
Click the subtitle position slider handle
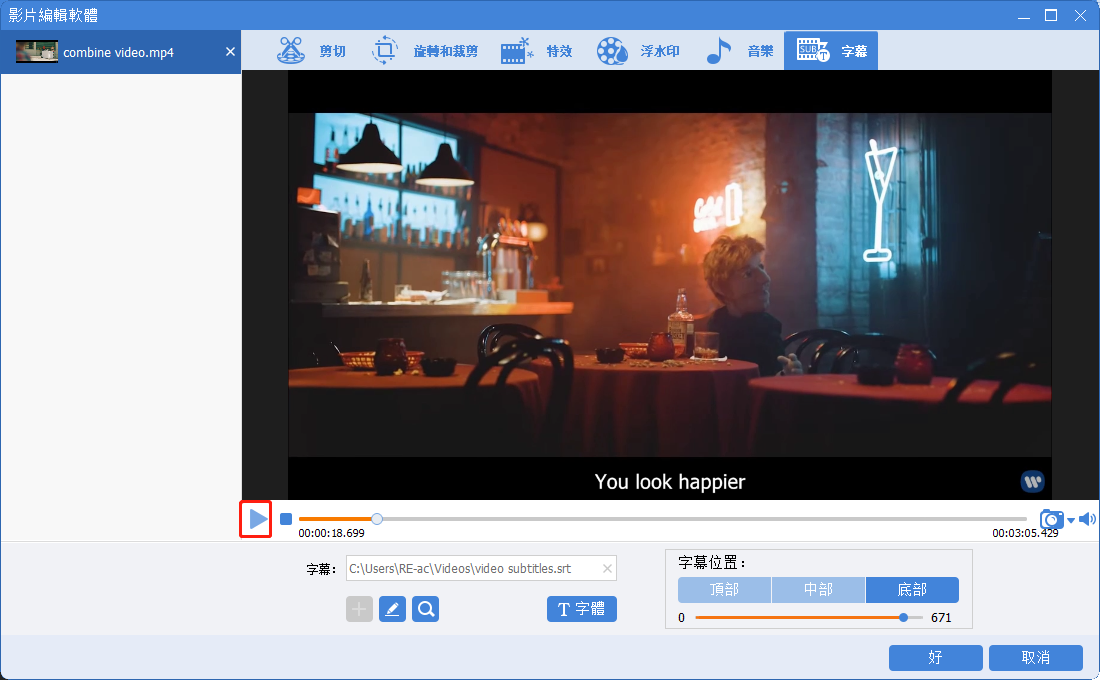[x=904, y=618]
